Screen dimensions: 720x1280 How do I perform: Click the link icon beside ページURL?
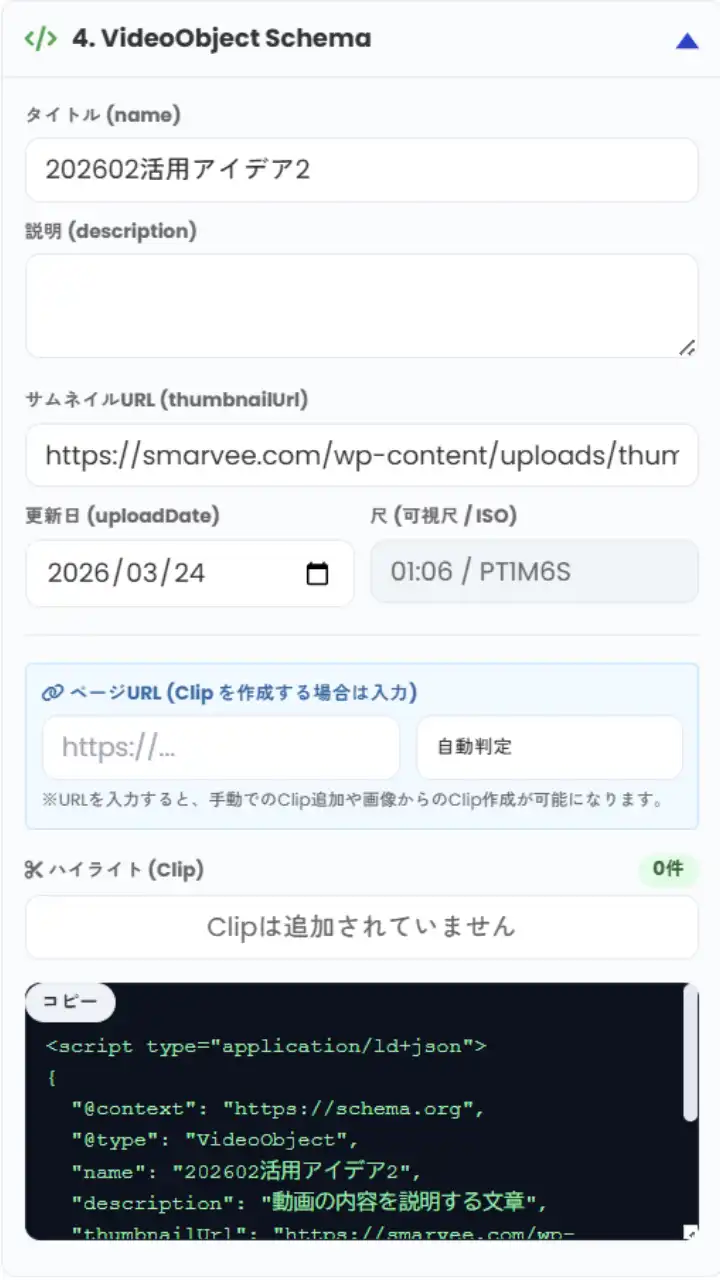52,693
